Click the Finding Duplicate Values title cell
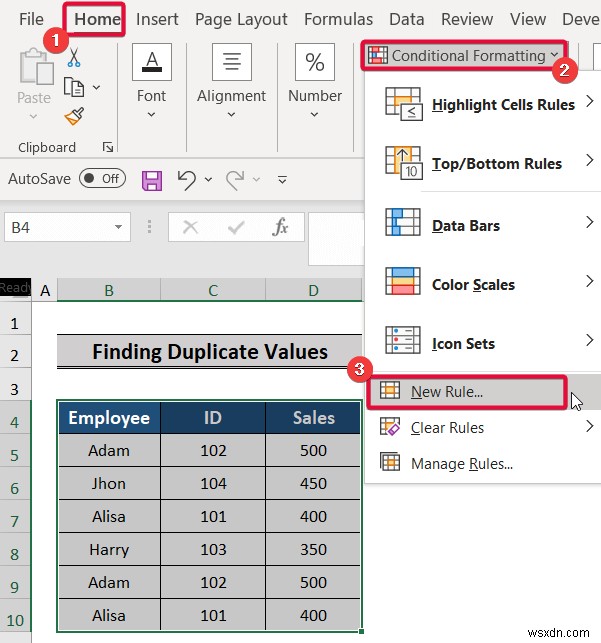The image size is (601, 643). click(x=209, y=351)
